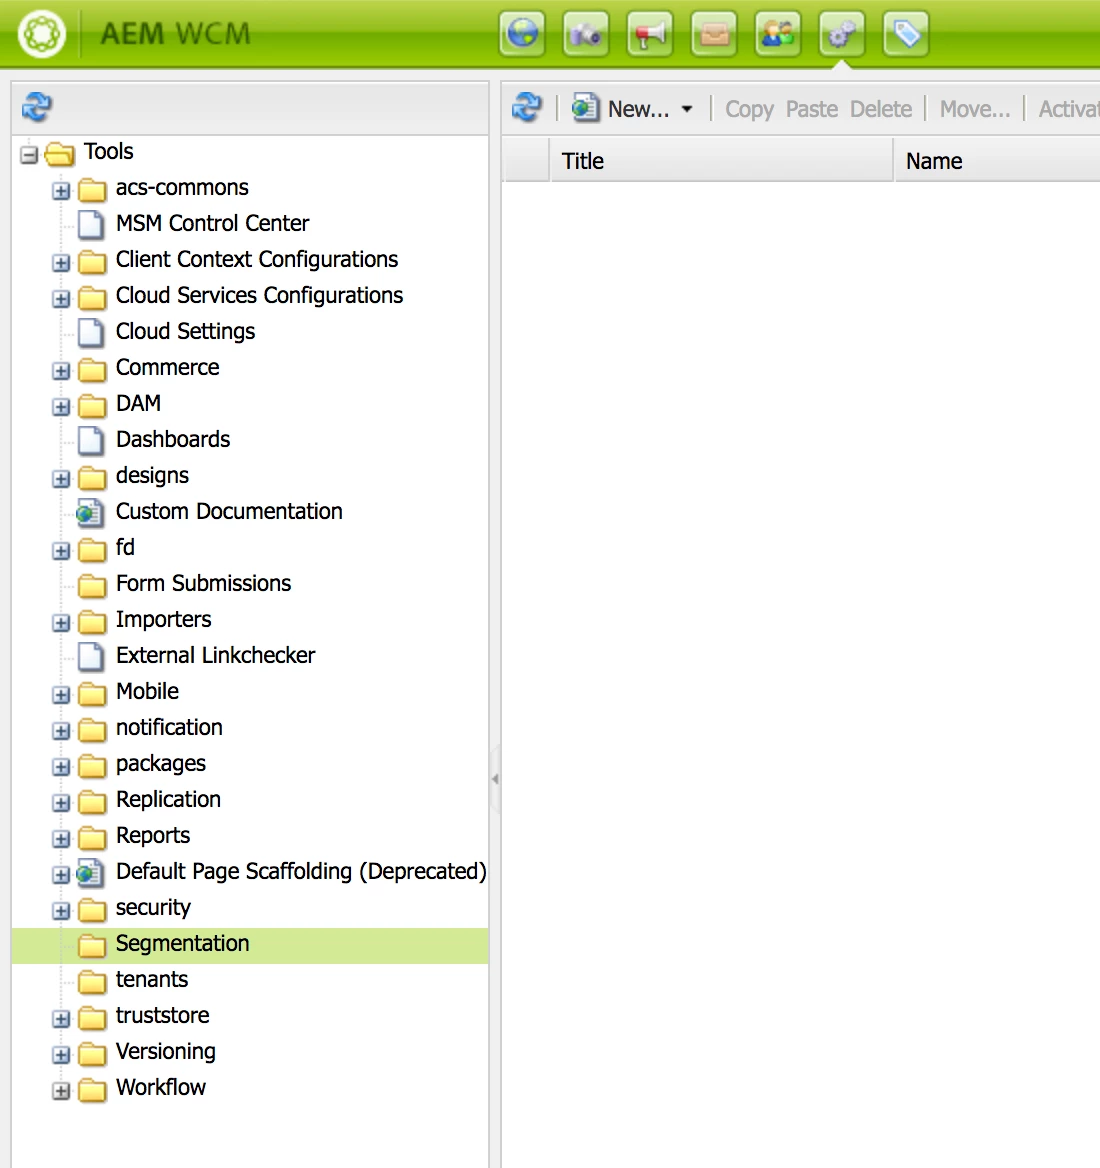Click the Dashboards page icon
The width and height of the screenshot is (1100, 1168).
click(92, 439)
